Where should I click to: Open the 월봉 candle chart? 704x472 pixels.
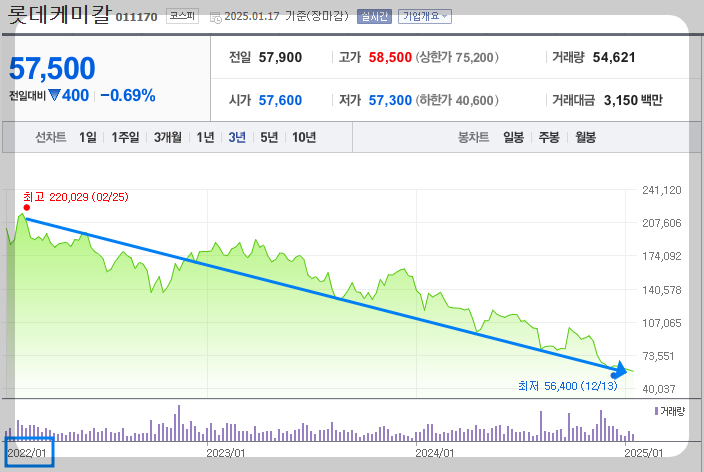coord(585,137)
